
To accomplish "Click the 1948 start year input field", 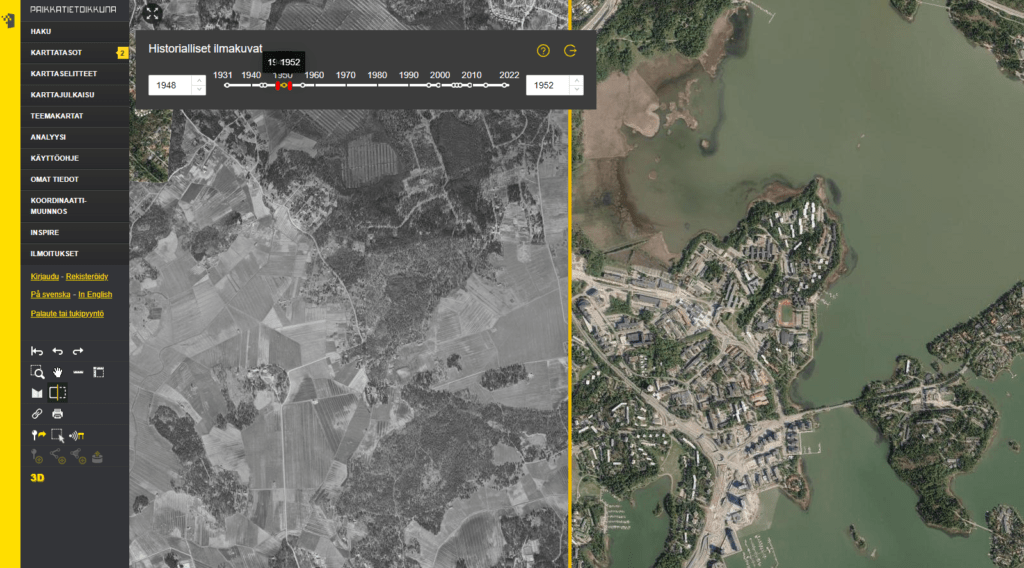I will point(168,85).
